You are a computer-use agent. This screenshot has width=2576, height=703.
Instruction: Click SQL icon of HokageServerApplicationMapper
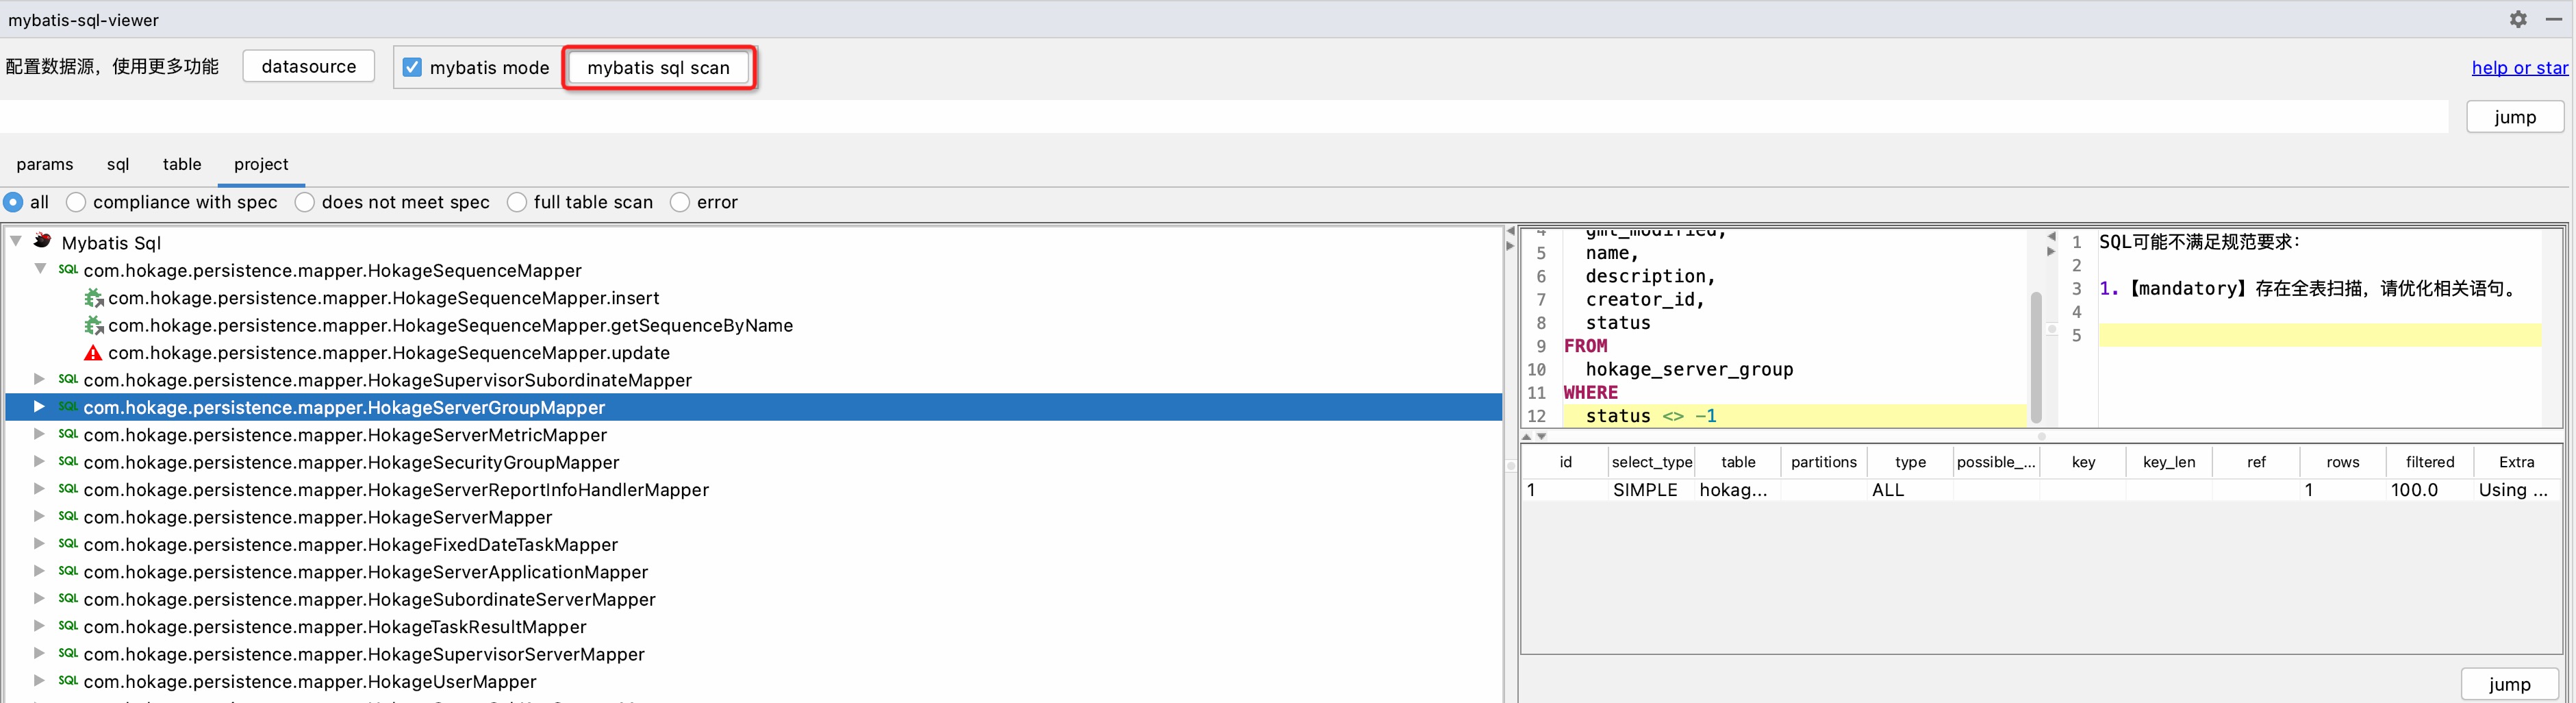pyautogui.click(x=68, y=571)
